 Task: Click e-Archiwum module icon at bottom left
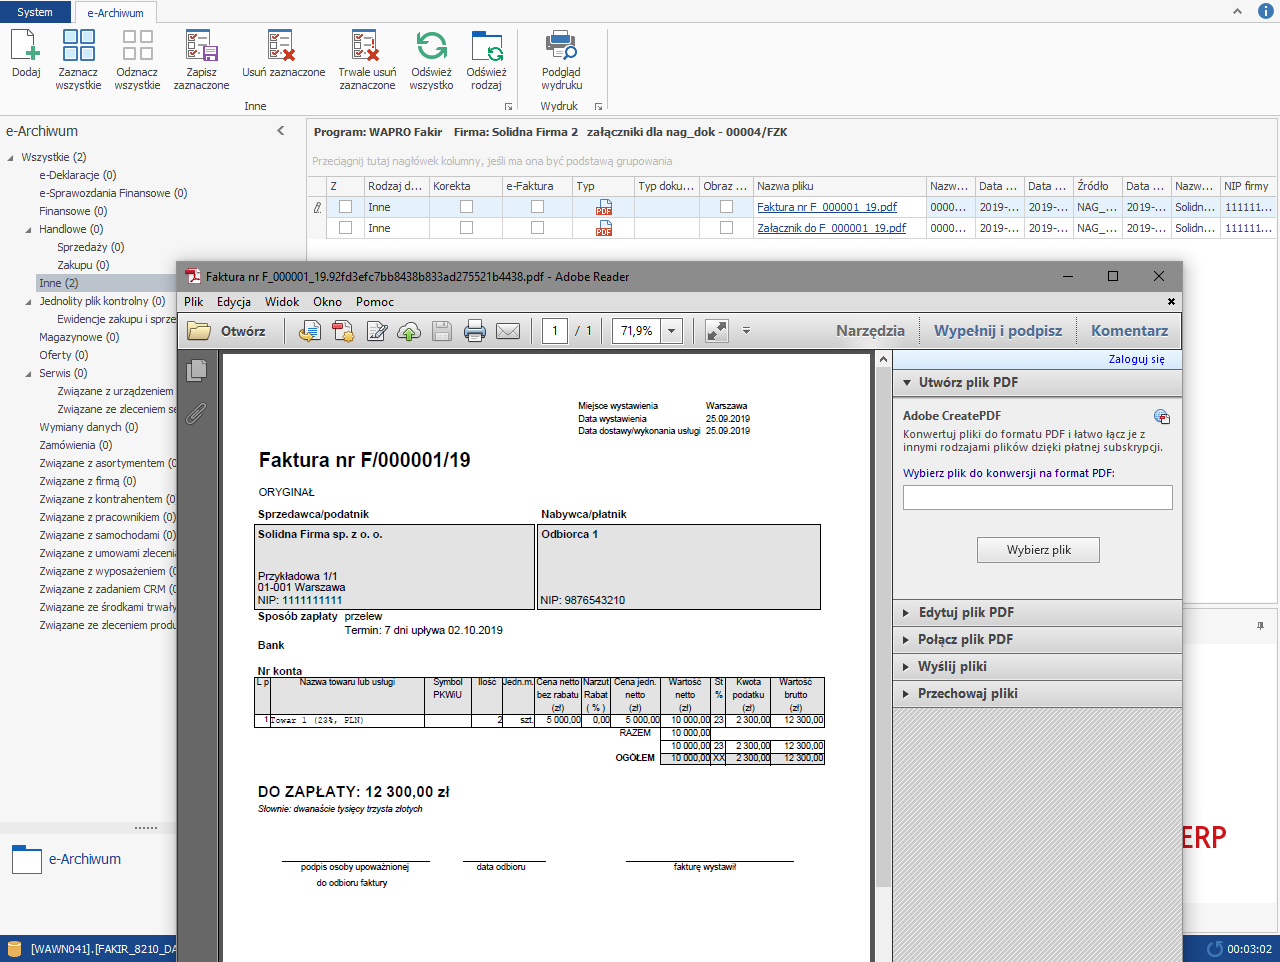(x=26, y=859)
